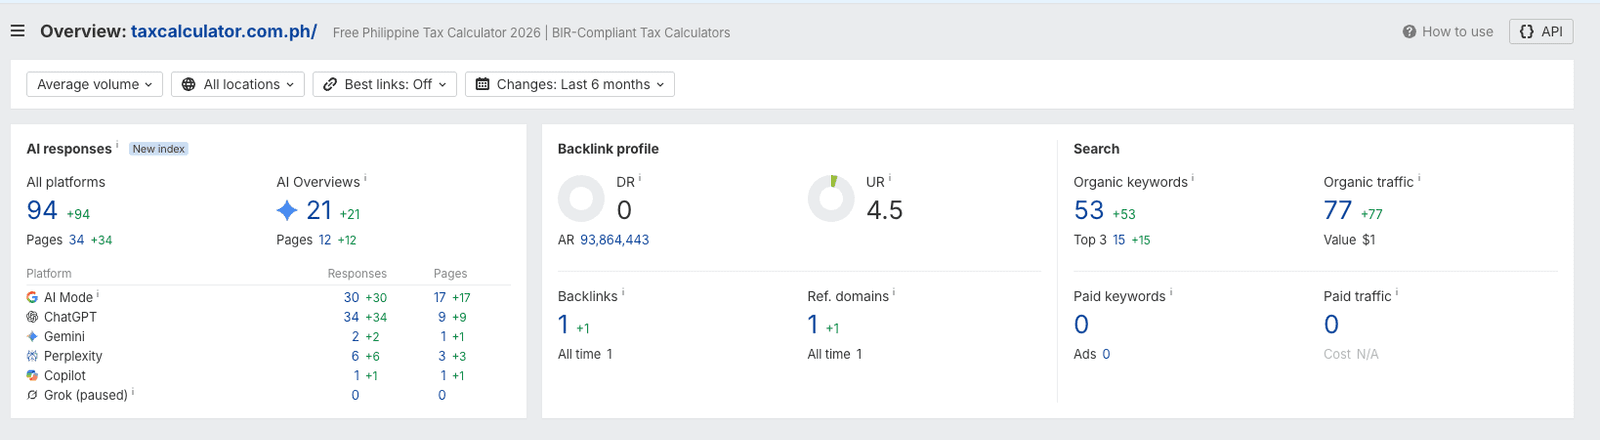The width and height of the screenshot is (1600, 440).
Task: Click info icon next to Paid traffic
Action: [1397, 292]
